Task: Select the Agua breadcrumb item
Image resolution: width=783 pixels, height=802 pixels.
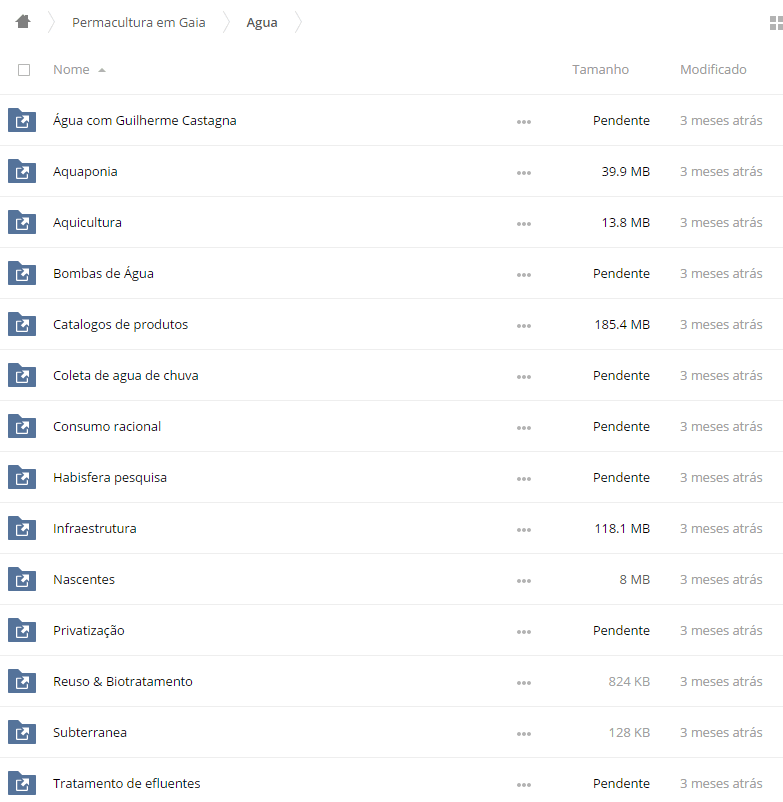Action: [262, 23]
